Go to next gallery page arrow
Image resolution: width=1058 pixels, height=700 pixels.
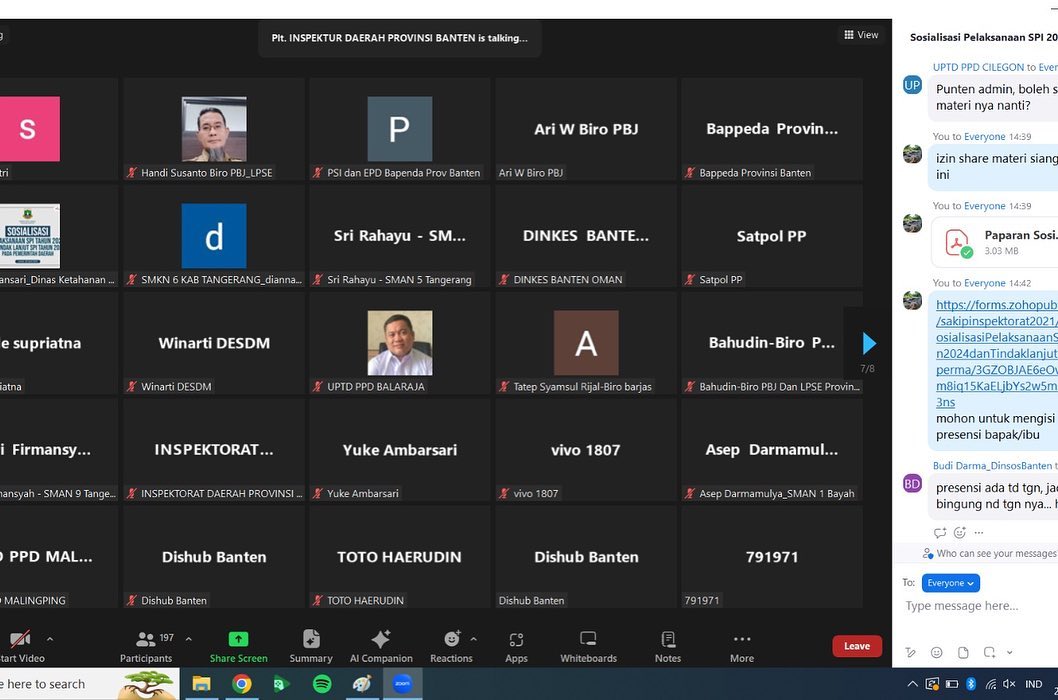[x=868, y=344]
